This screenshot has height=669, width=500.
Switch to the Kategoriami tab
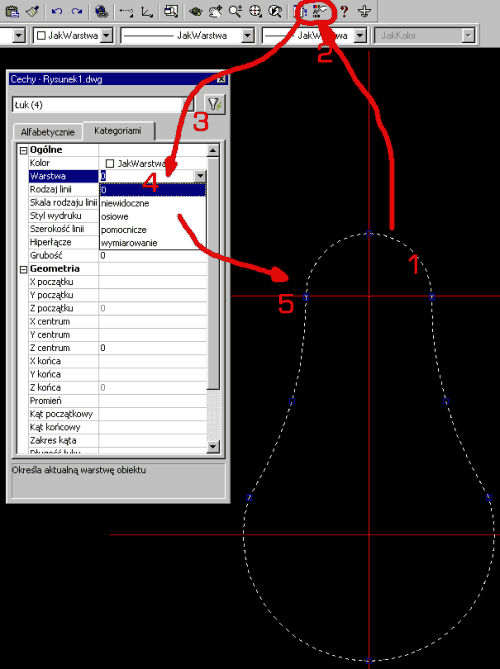tap(118, 131)
